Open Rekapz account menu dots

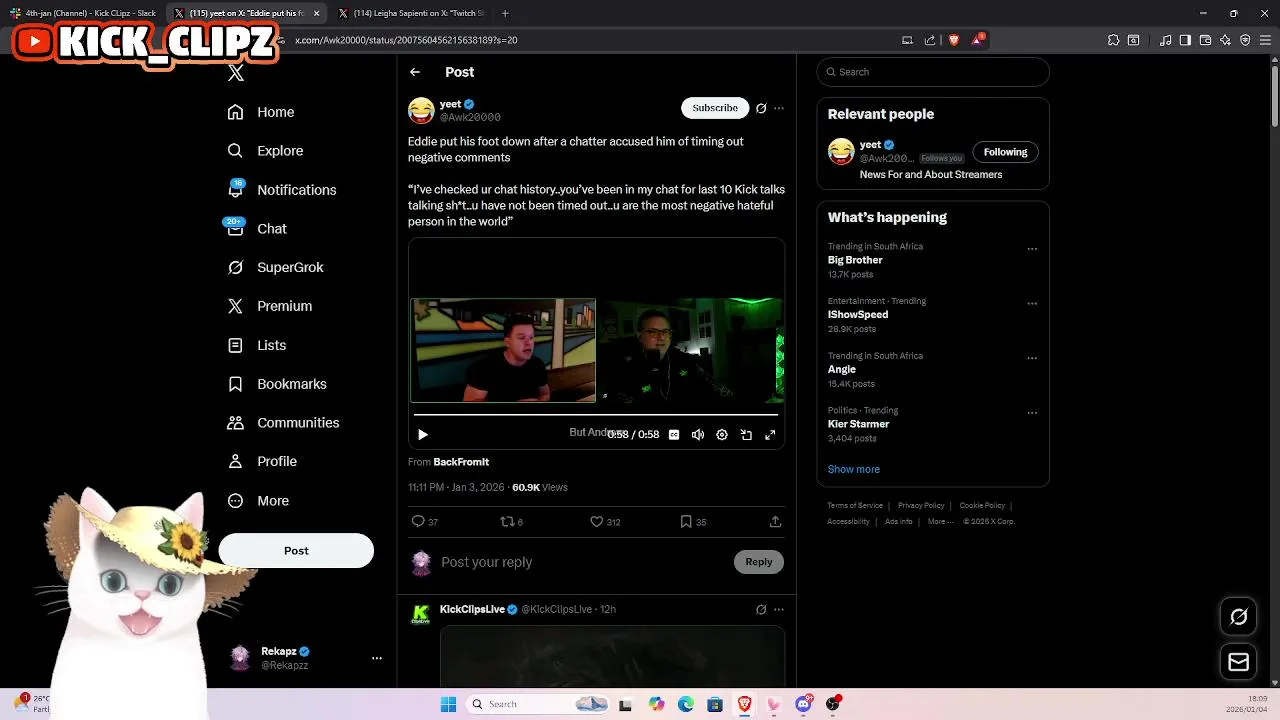(377, 658)
